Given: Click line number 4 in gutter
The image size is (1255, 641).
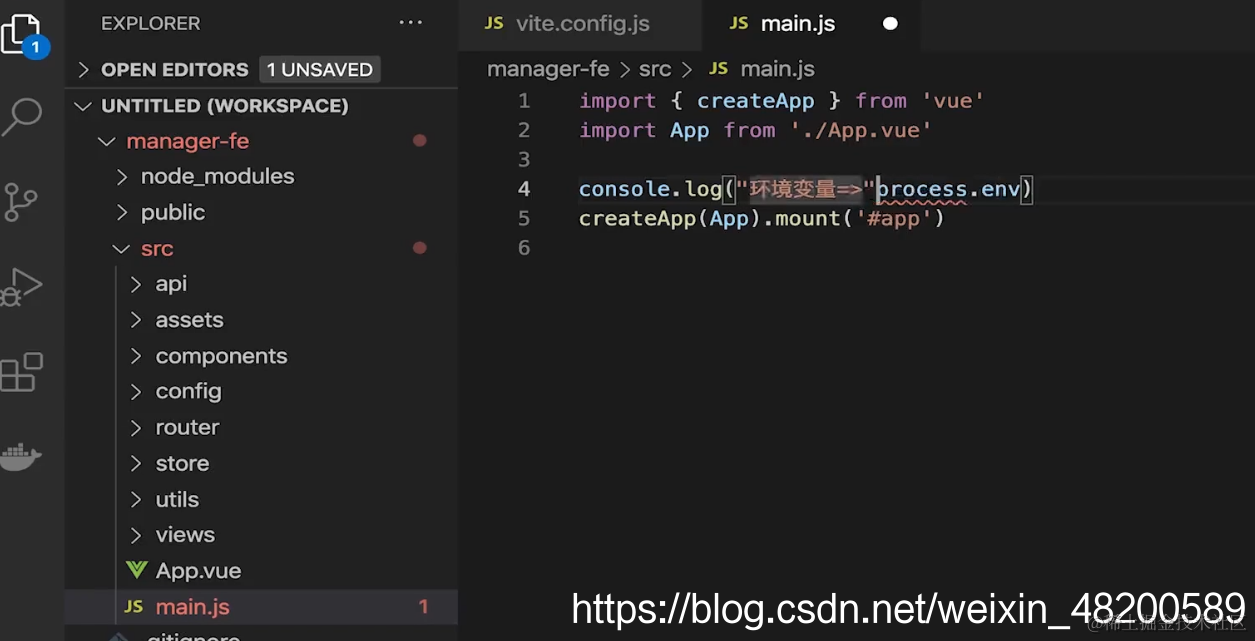Looking at the screenshot, I should point(524,189).
